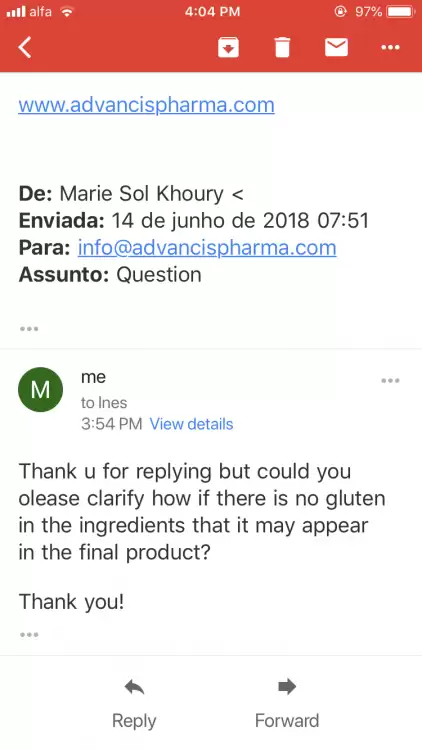
Task: Tap the Reply arrow icon
Action: tap(134, 688)
